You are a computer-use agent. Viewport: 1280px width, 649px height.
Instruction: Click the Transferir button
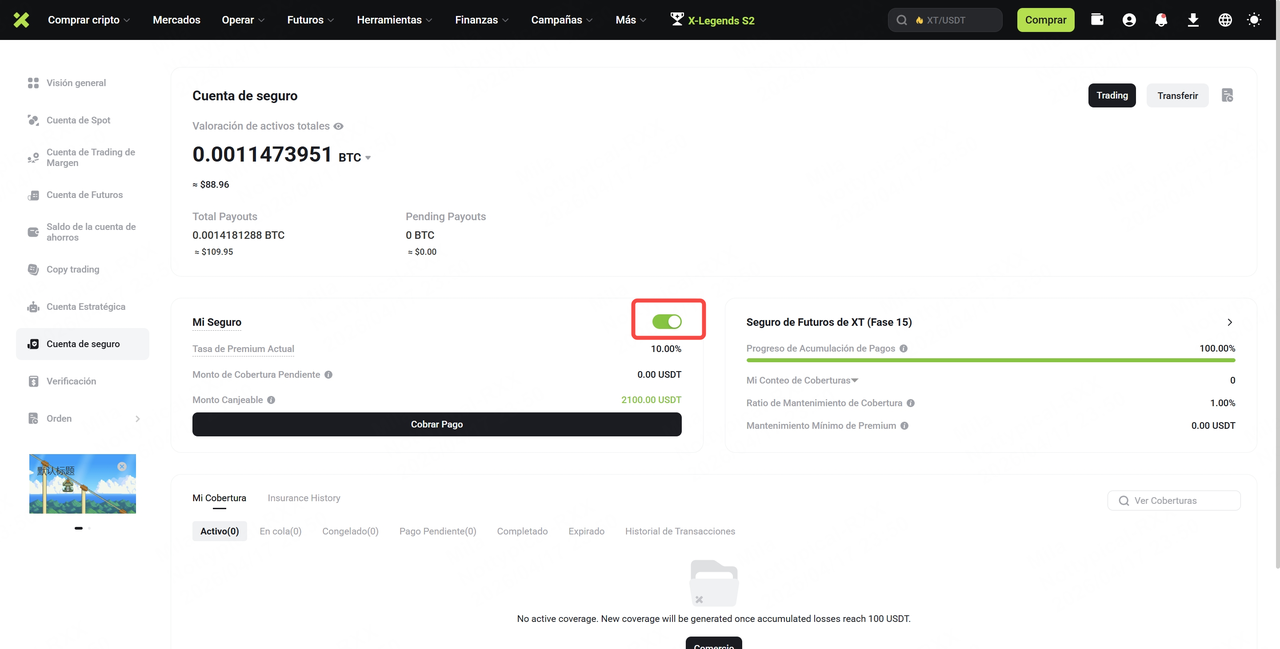1178,95
